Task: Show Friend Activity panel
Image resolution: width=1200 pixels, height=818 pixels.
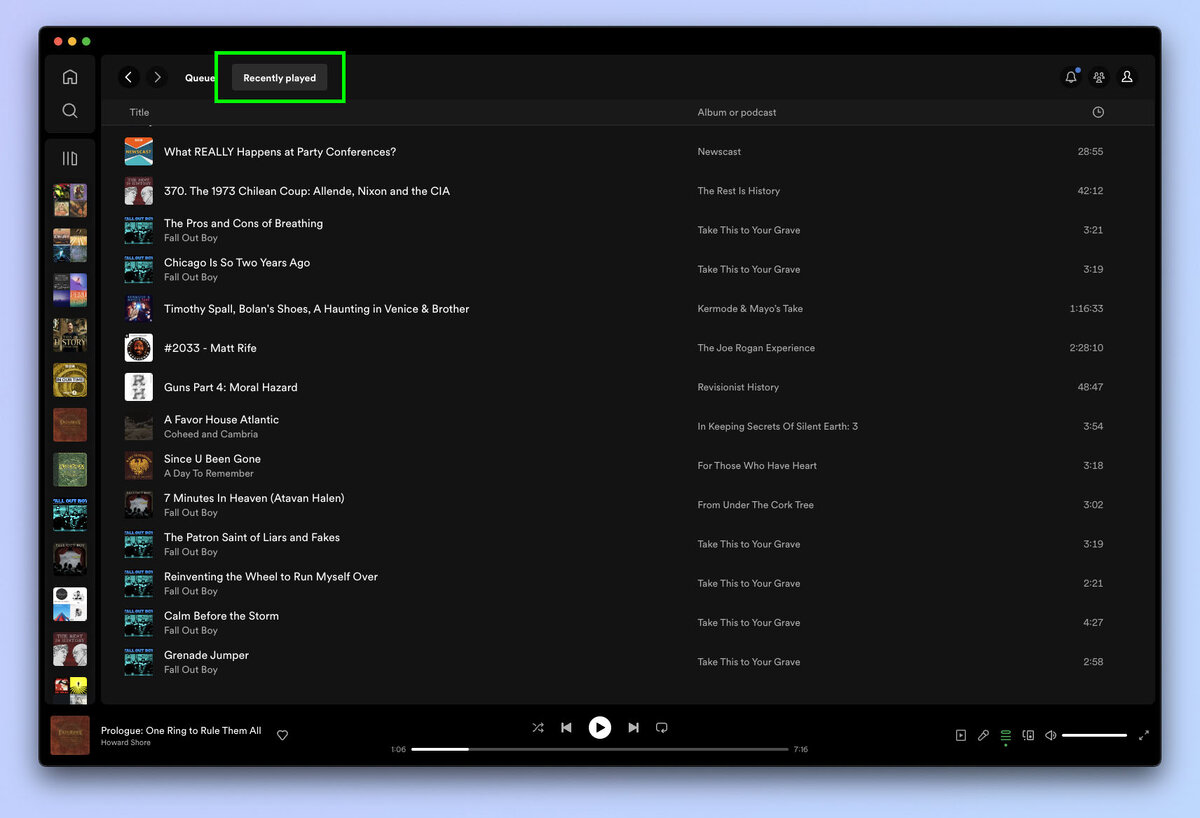Action: click(x=1099, y=77)
